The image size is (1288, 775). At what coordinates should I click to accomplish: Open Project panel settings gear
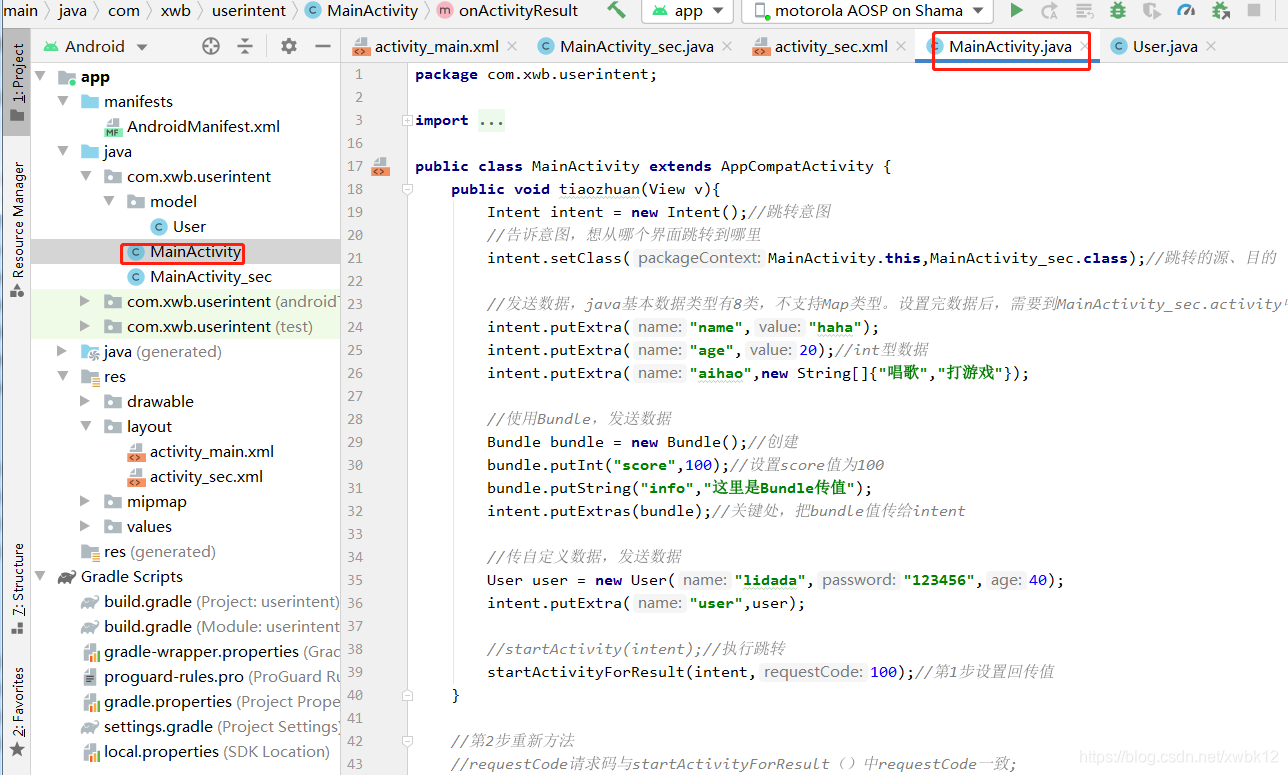pyautogui.click(x=289, y=46)
